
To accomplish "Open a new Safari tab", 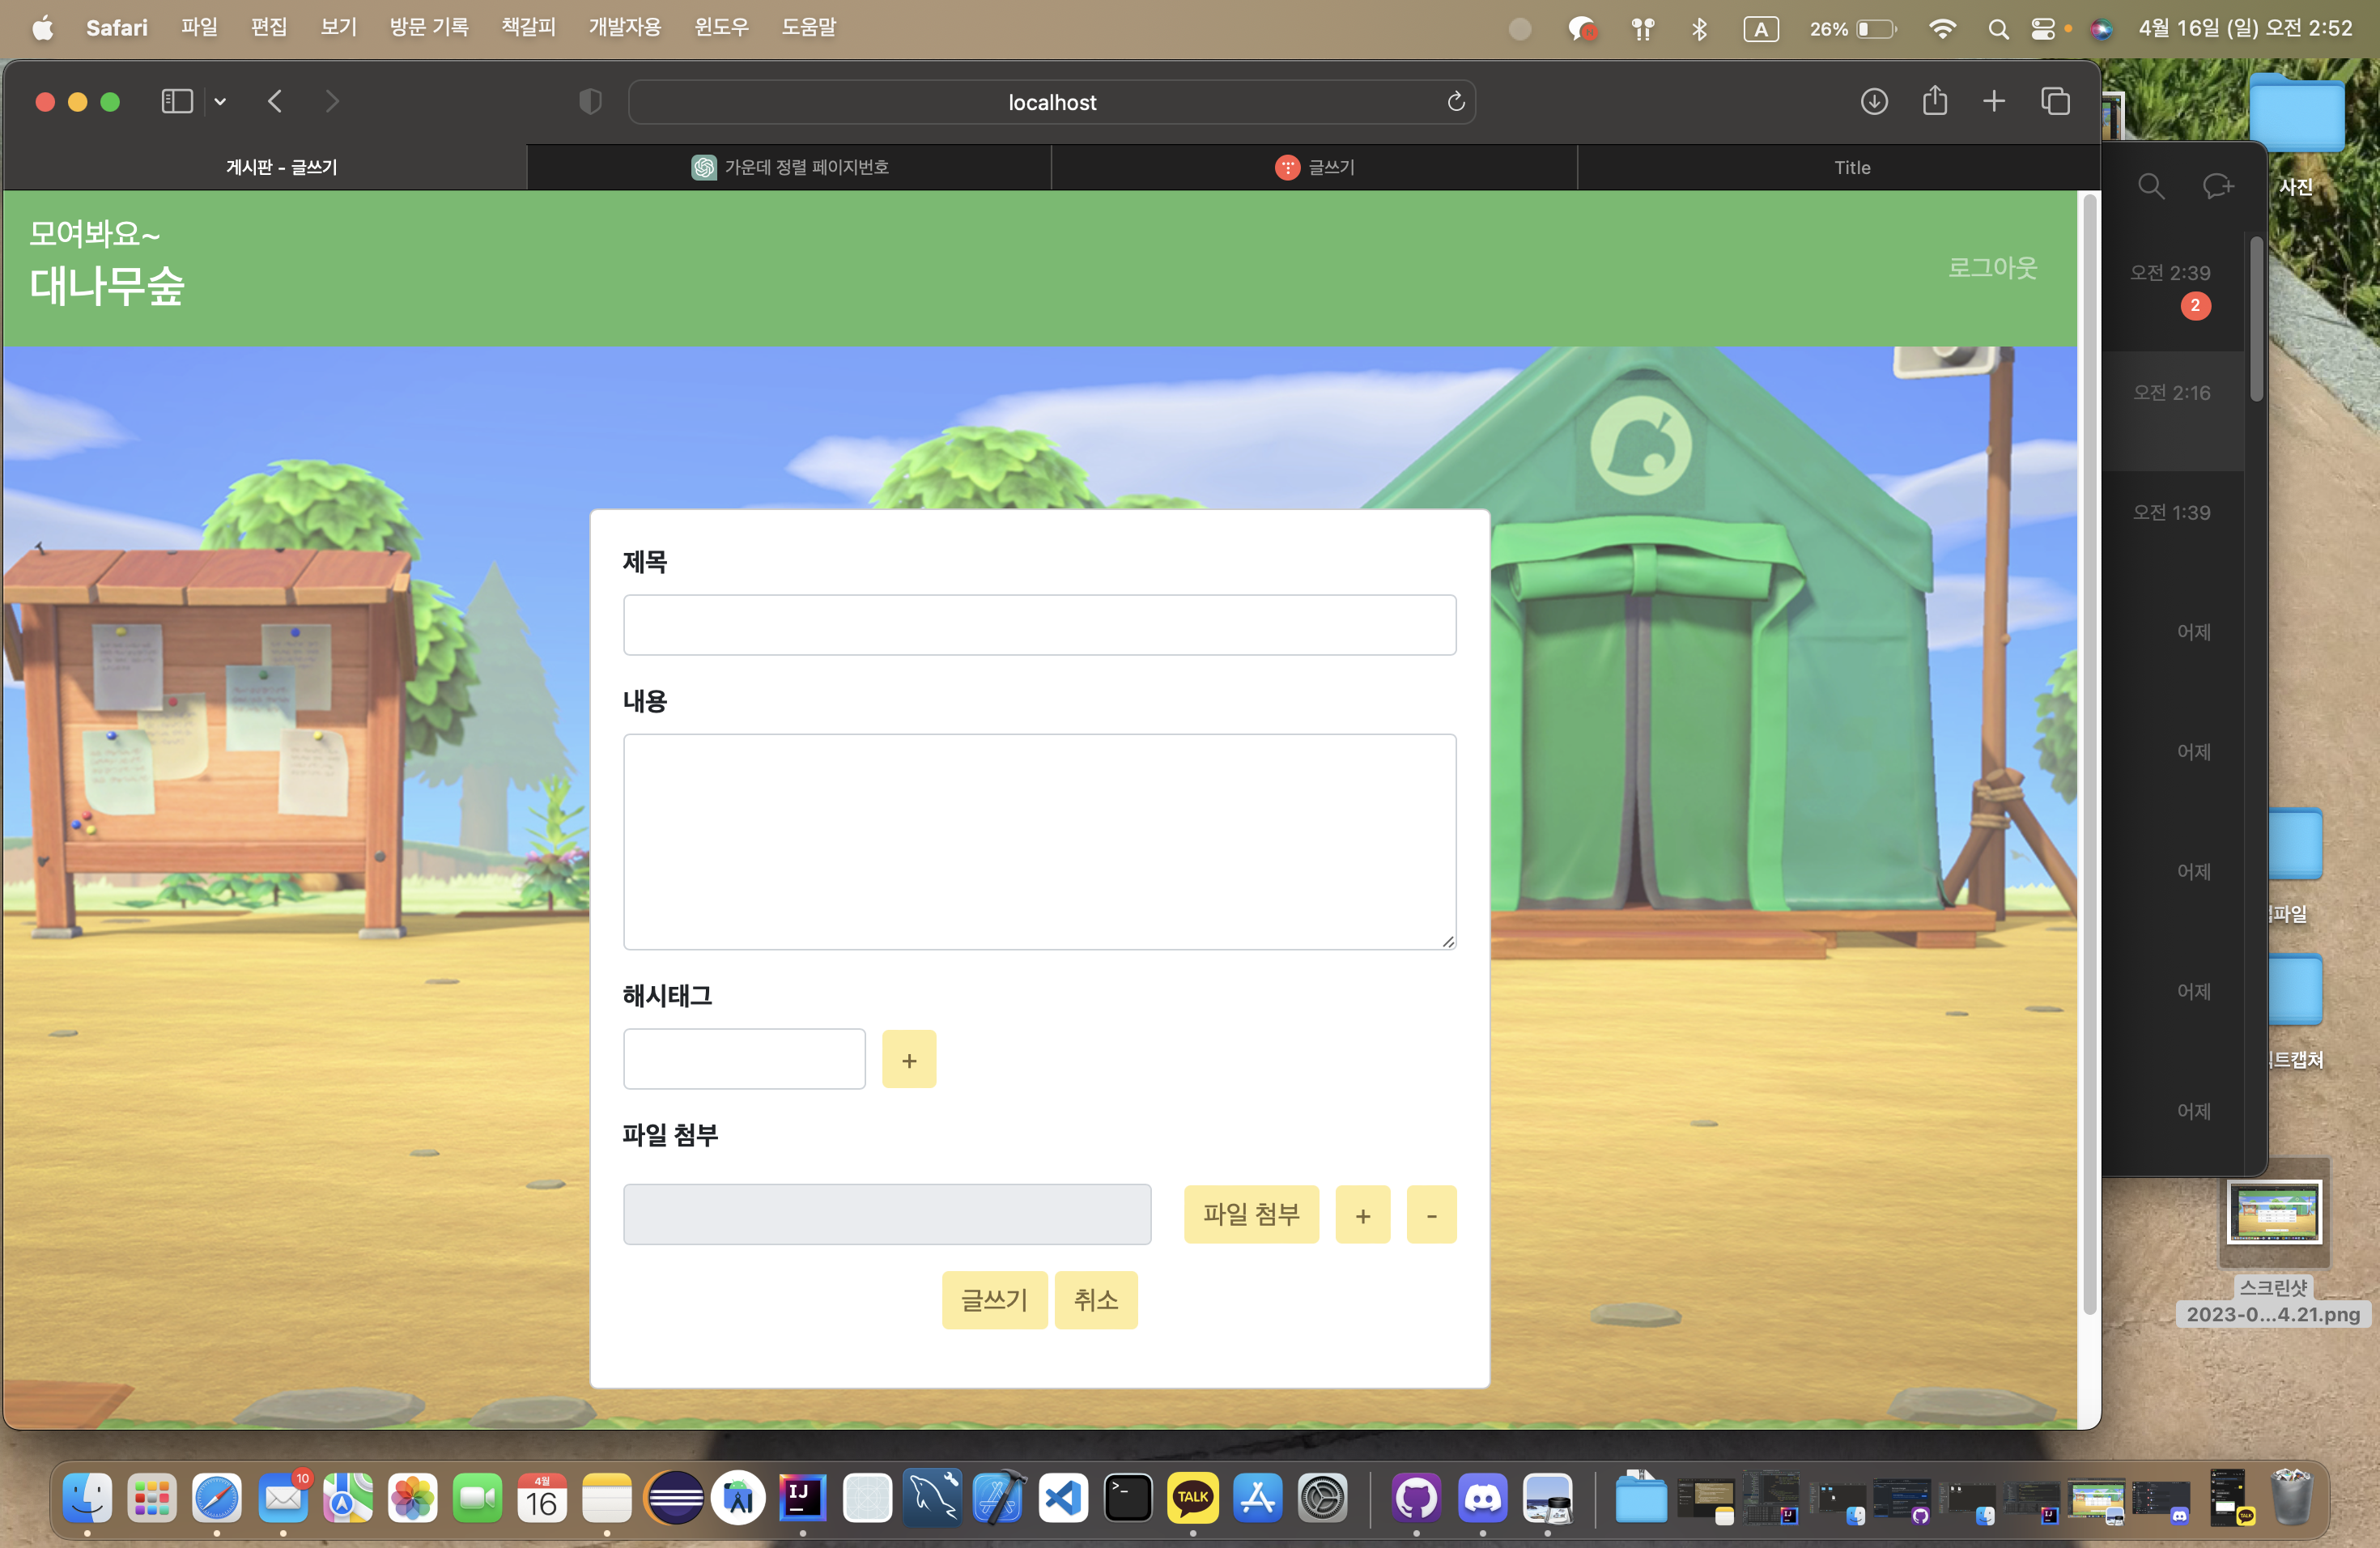I will [x=1993, y=101].
